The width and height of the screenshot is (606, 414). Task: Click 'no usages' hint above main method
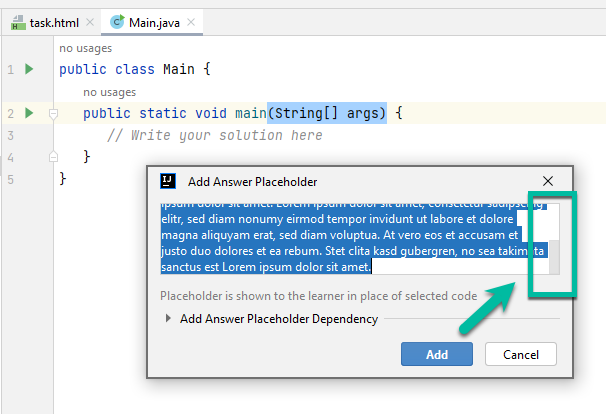(x=110, y=92)
